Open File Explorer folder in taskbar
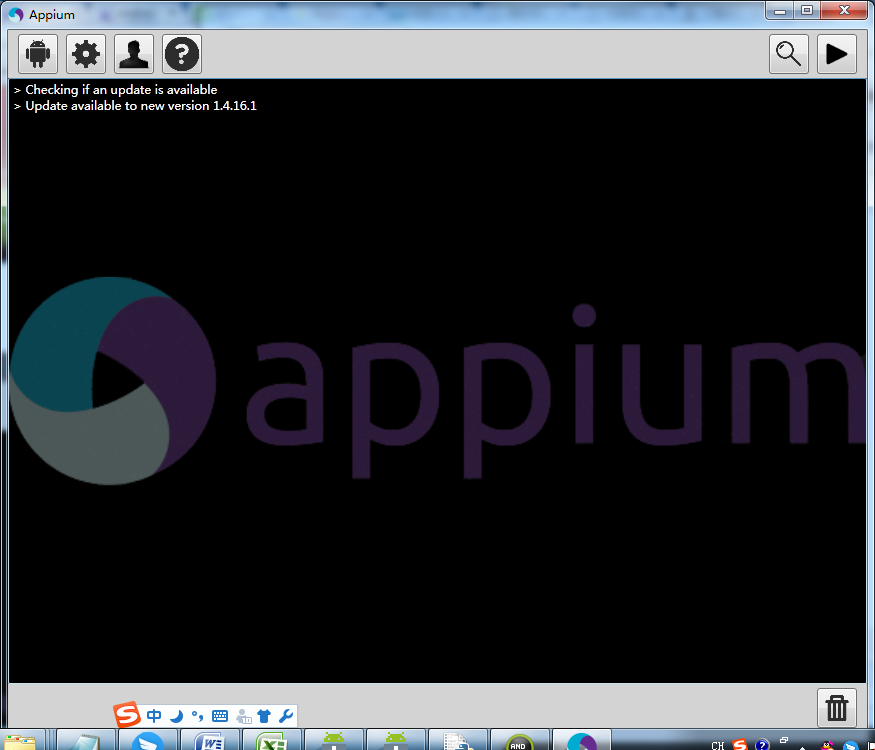Viewport: 875px width, 750px height. [21, 741]
